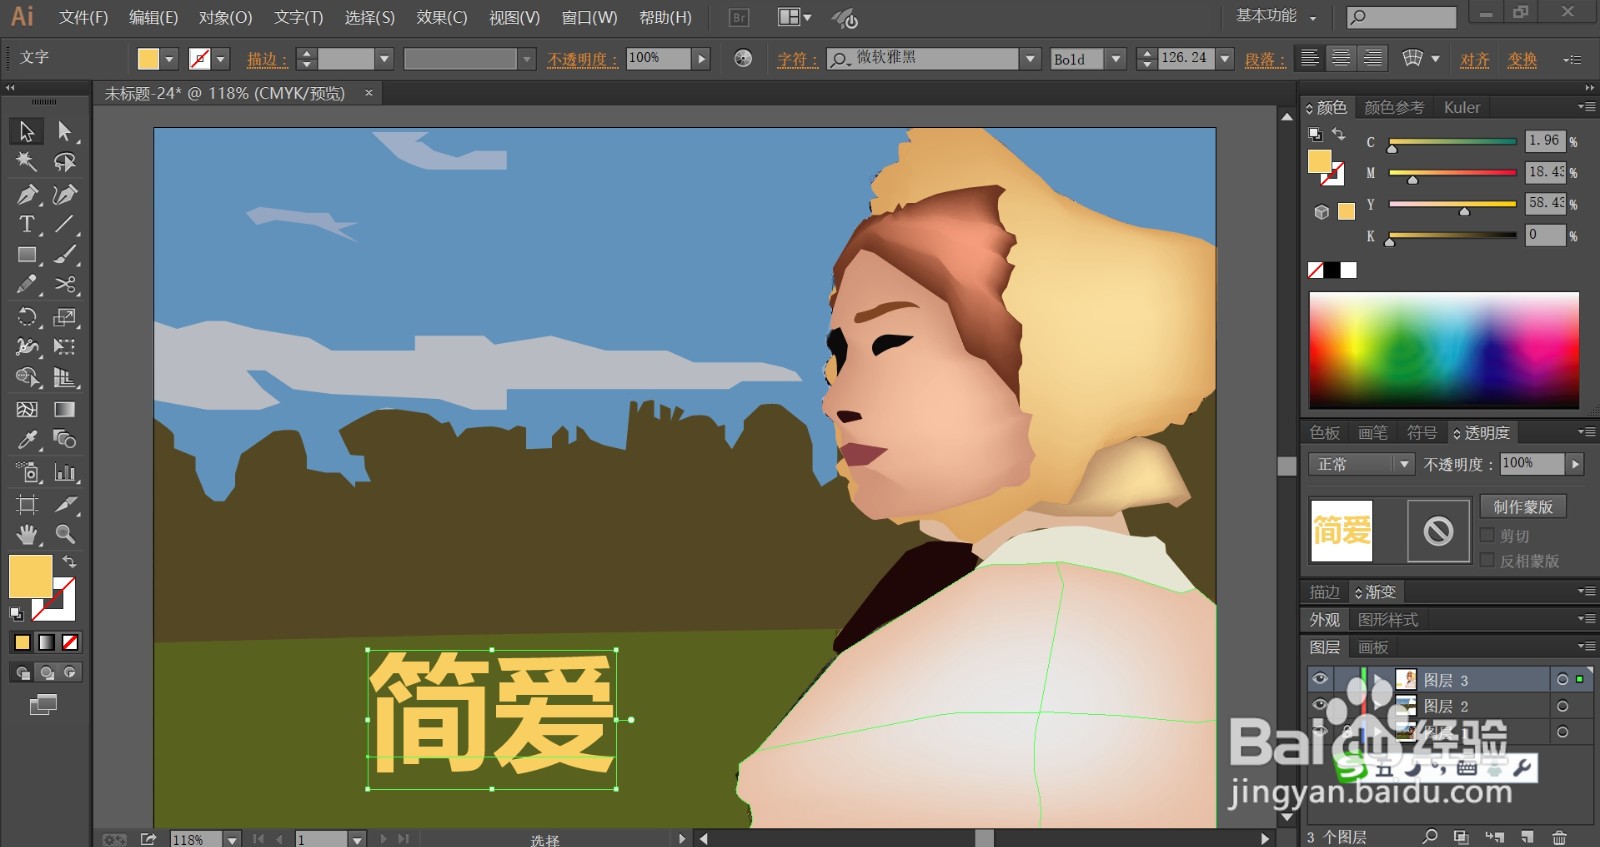Select the Zoom tool
1600x847 pixels.
(65, 534)
